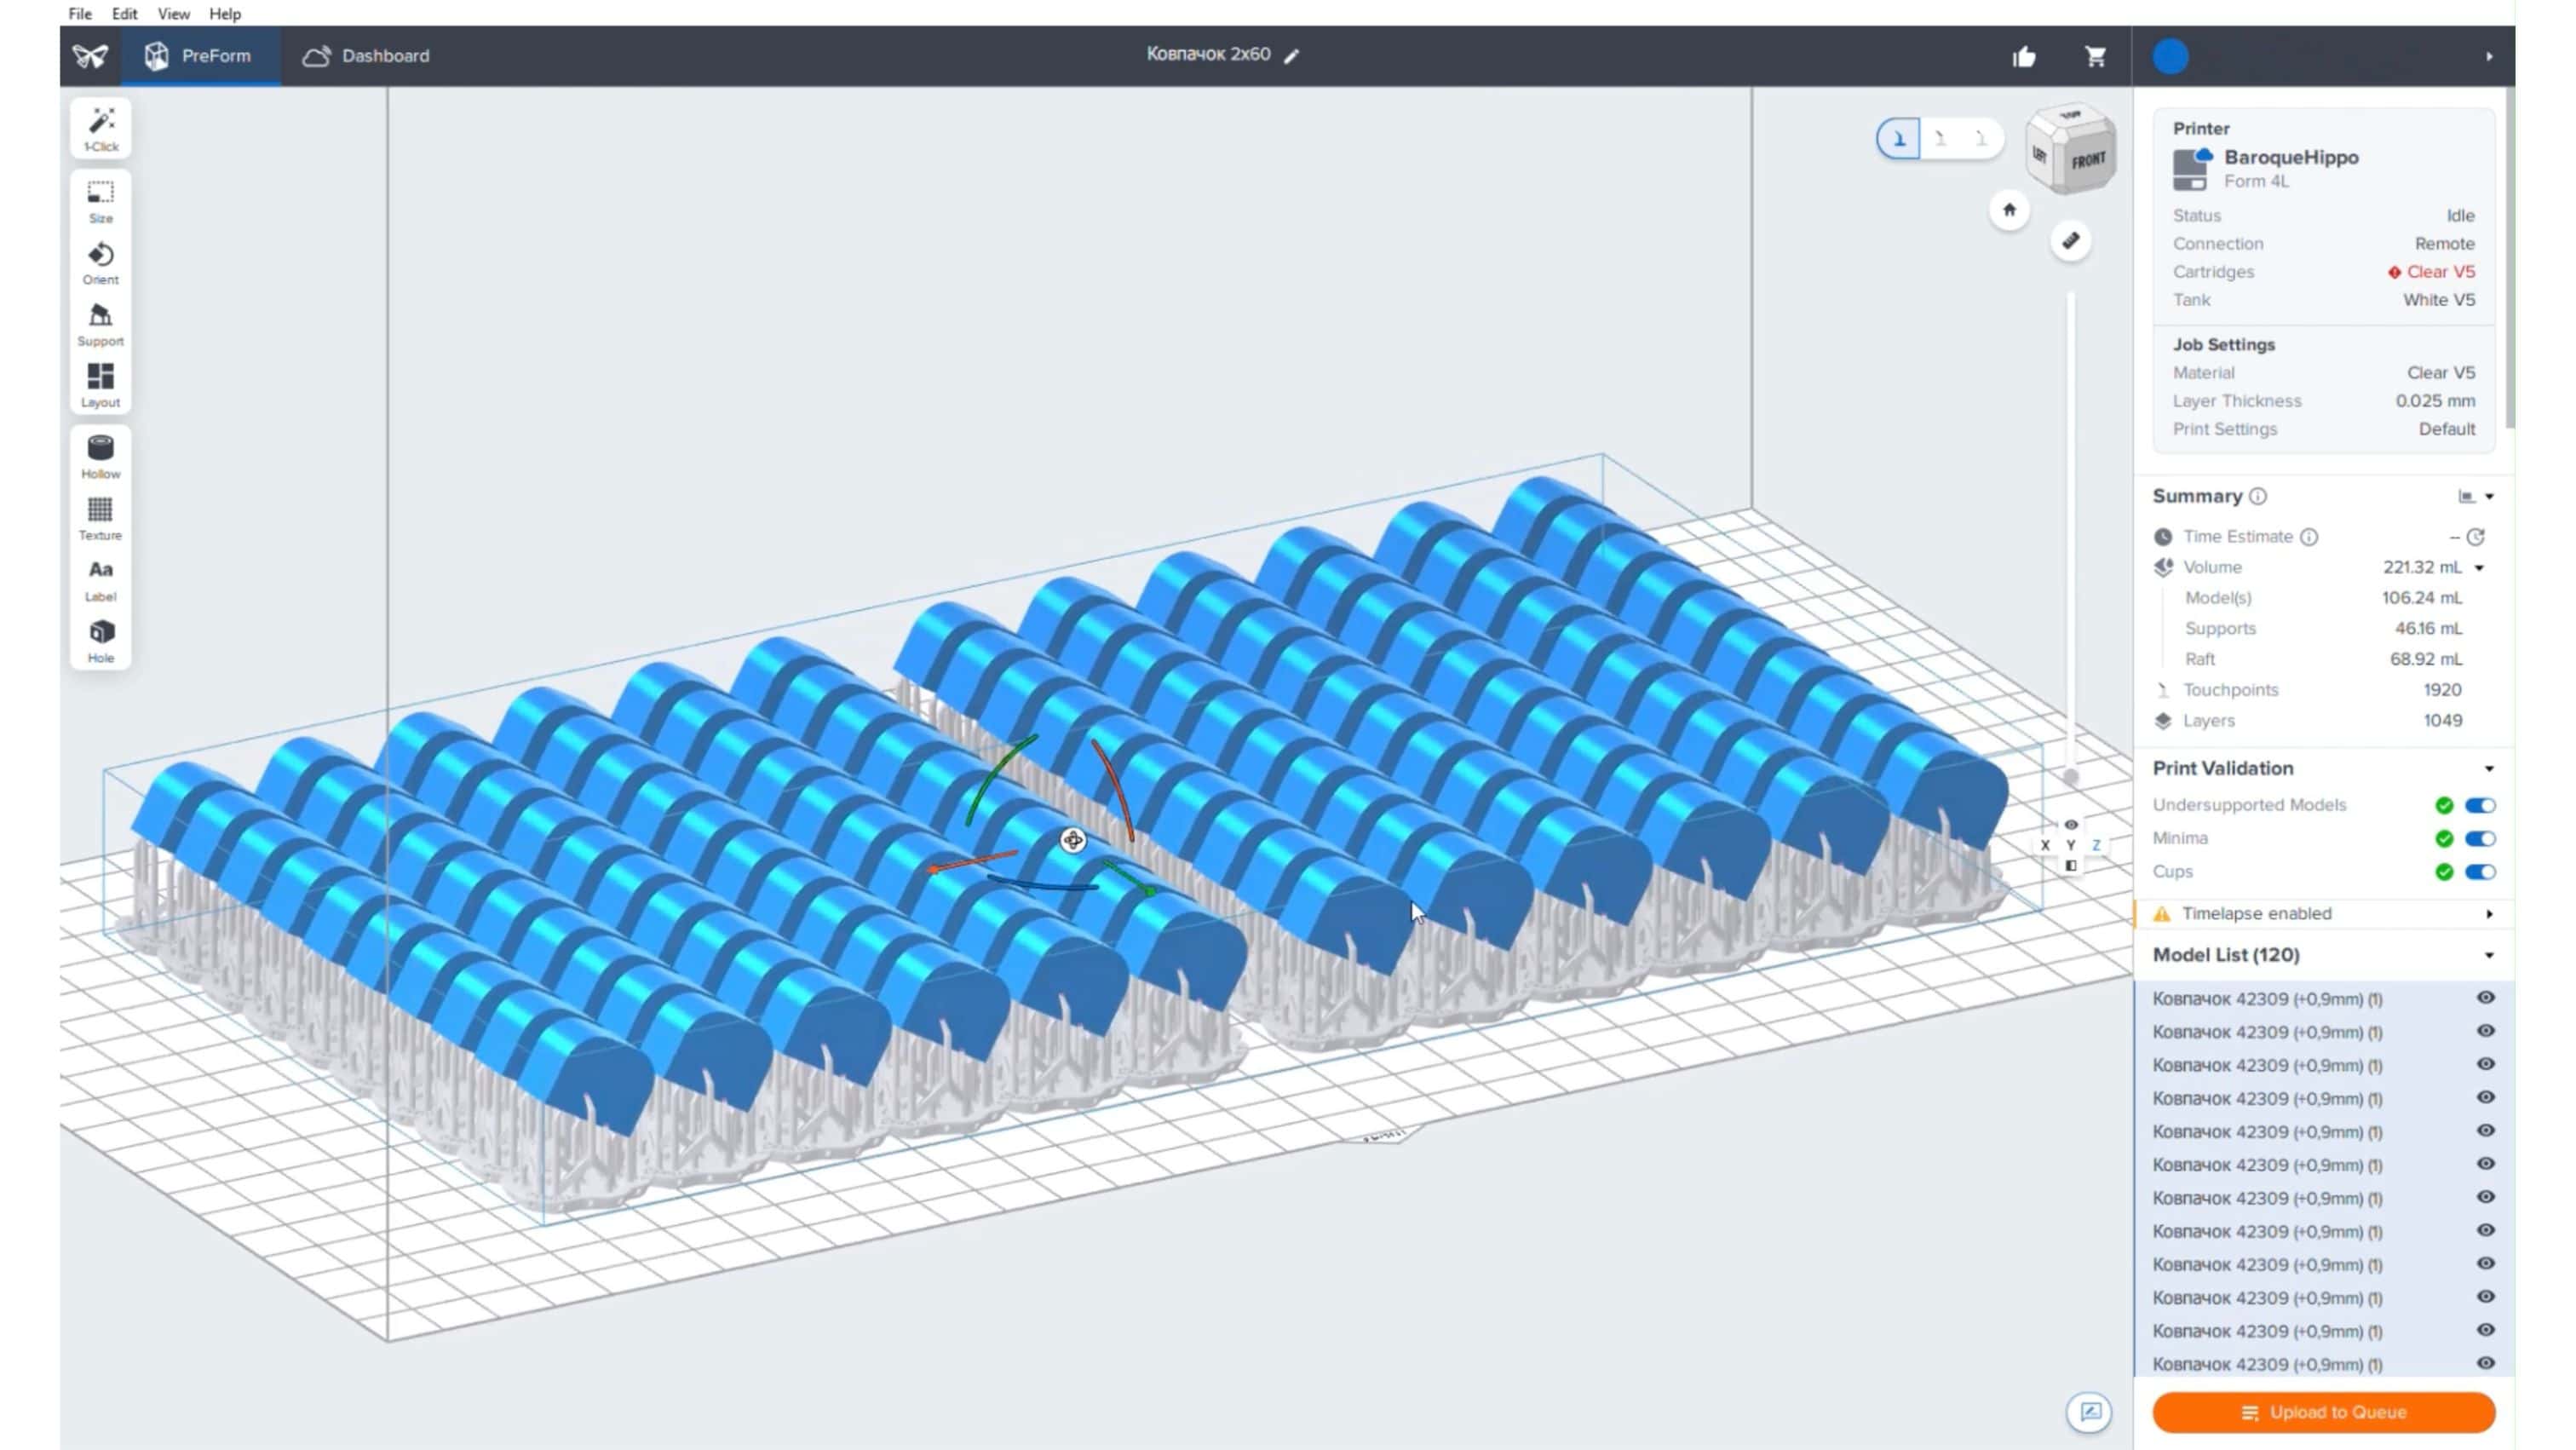Switch to the Dashboard tab
The height and width of the screenshot is (1450, 2576).
pyautogui.click(x=384, y=56)
